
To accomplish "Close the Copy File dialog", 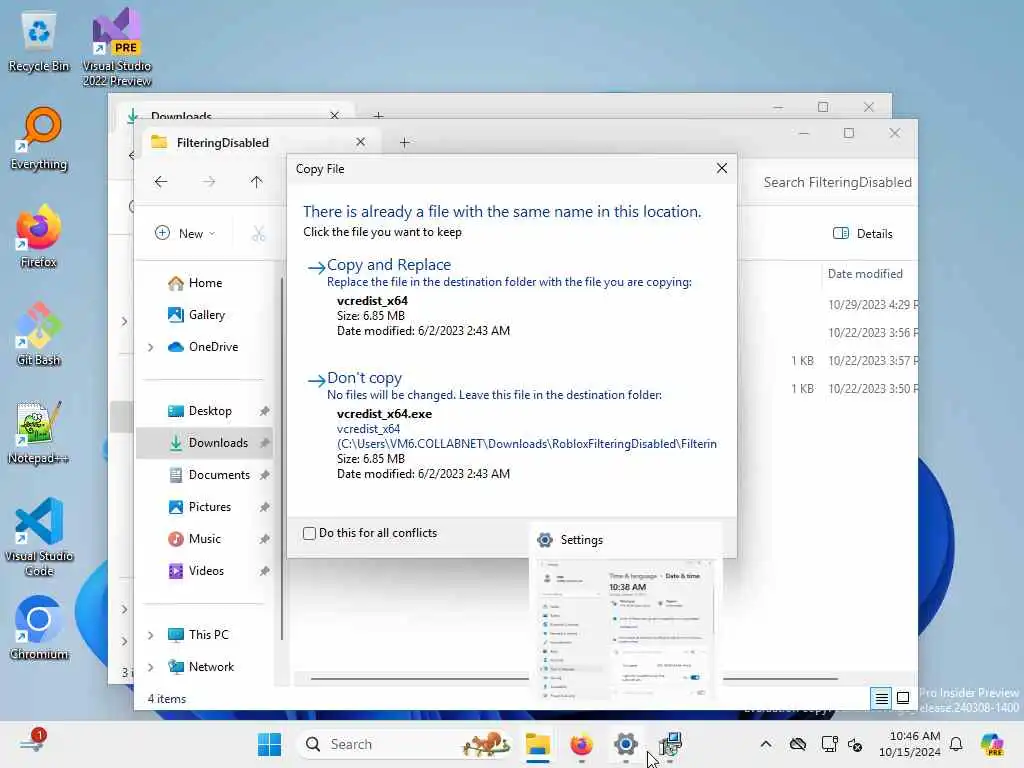I will [x=722, y=168].
